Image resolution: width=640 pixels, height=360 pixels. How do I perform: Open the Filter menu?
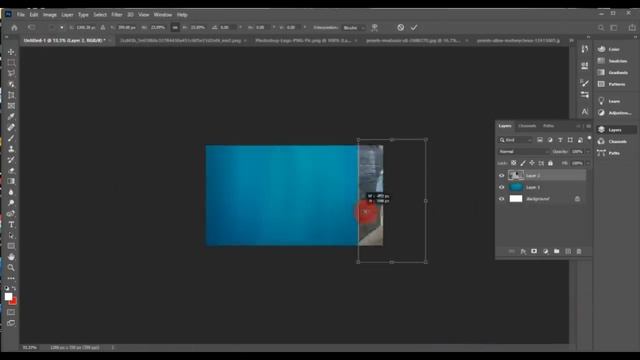click(117, 15)
